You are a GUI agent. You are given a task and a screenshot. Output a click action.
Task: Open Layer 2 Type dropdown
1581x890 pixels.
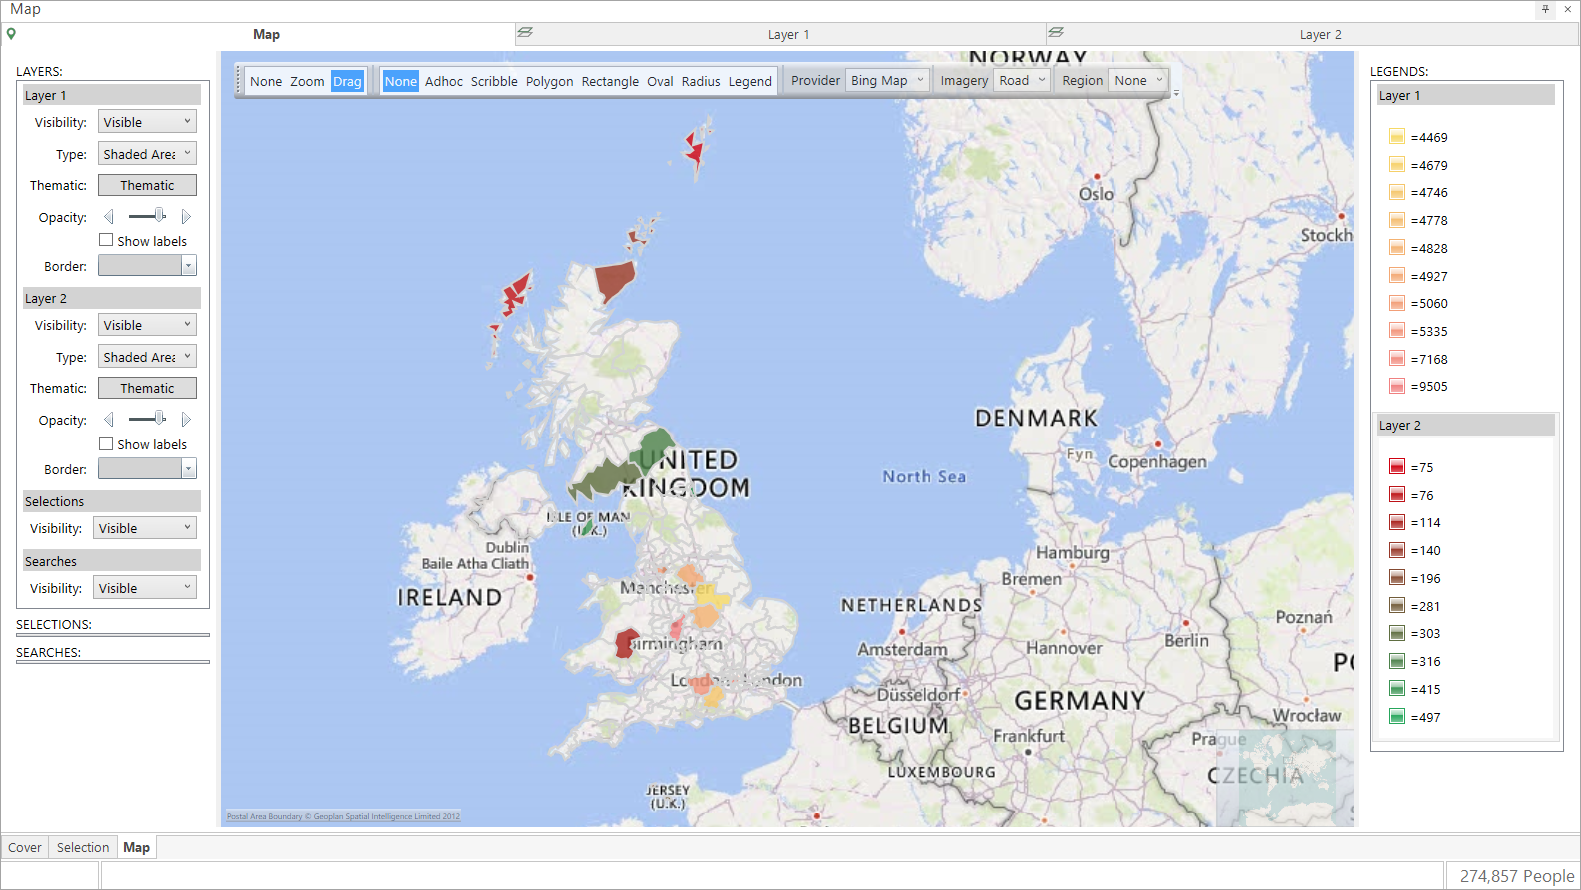(147, 357)
